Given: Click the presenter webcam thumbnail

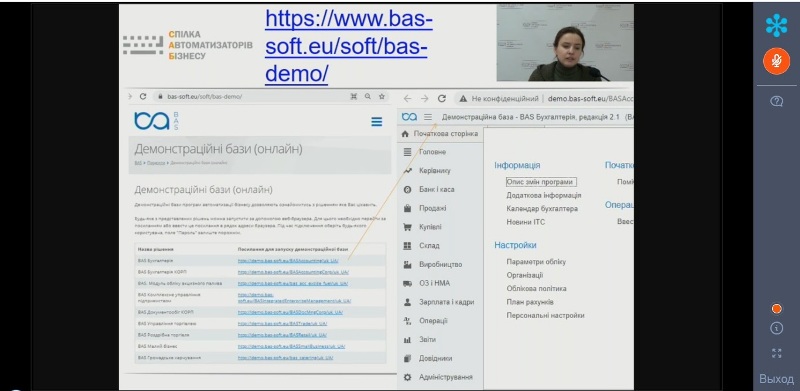Looking at the screenshot, I should point(565,43).
